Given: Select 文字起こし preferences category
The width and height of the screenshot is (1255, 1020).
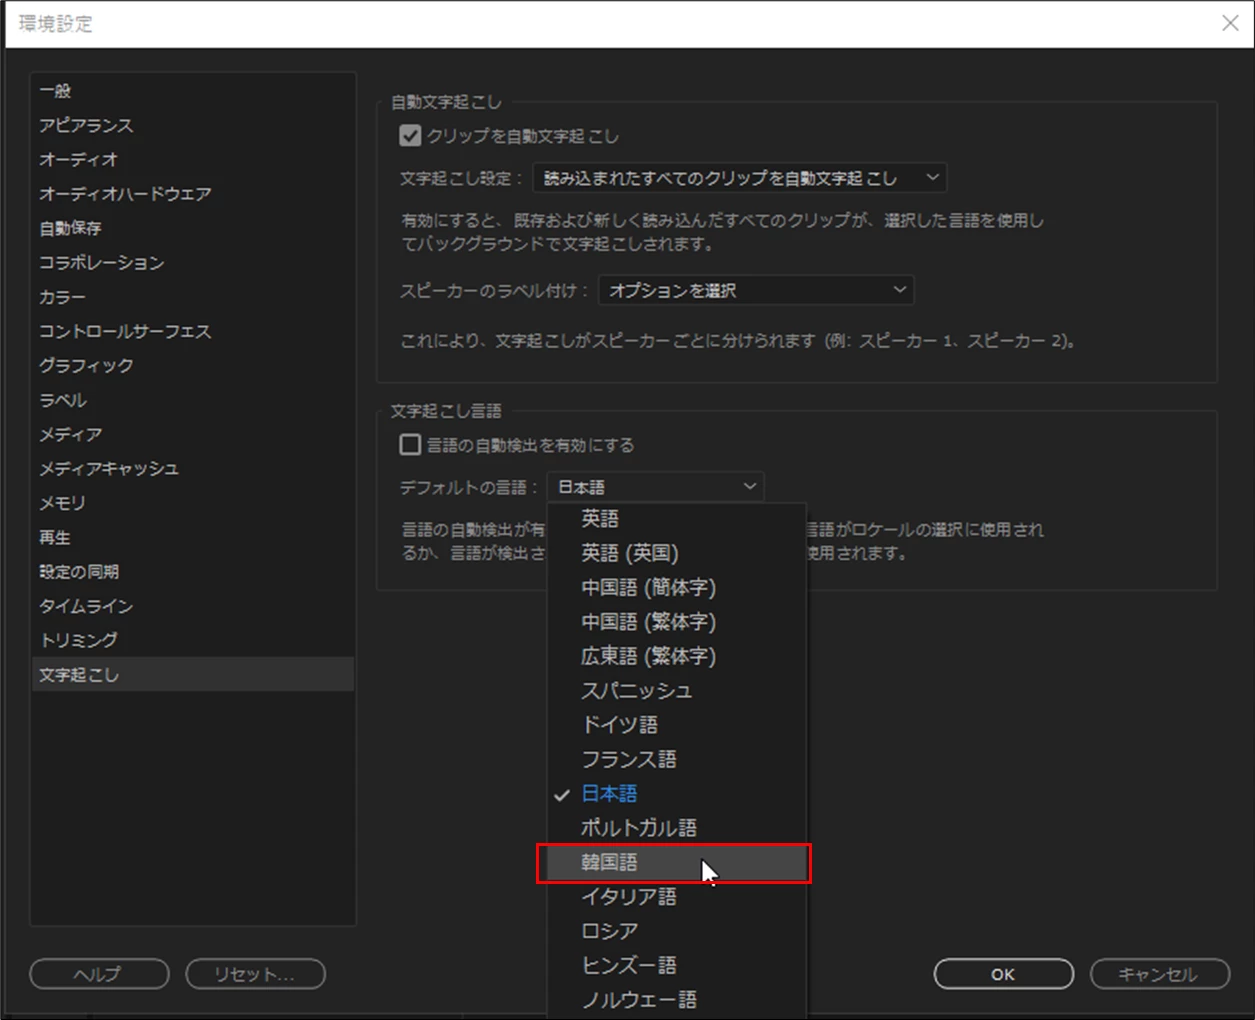Looking at the screenshot, I should 193,675.
